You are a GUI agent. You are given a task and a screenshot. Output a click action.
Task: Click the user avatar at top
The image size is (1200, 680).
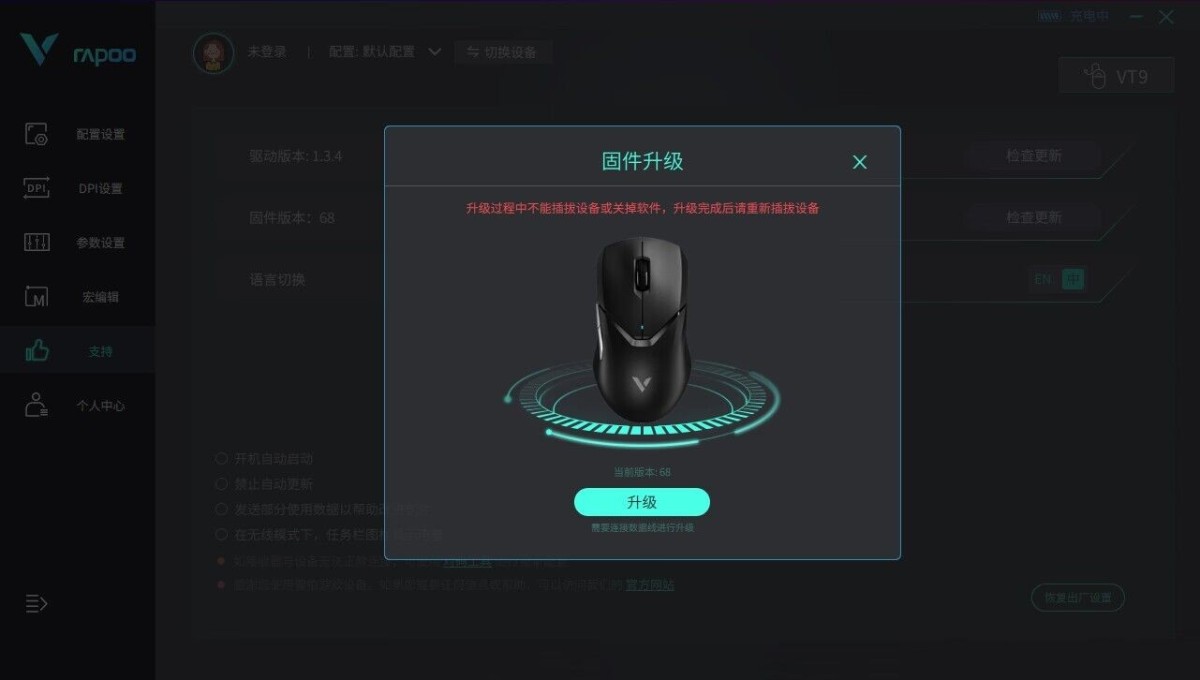pos(213,52)
